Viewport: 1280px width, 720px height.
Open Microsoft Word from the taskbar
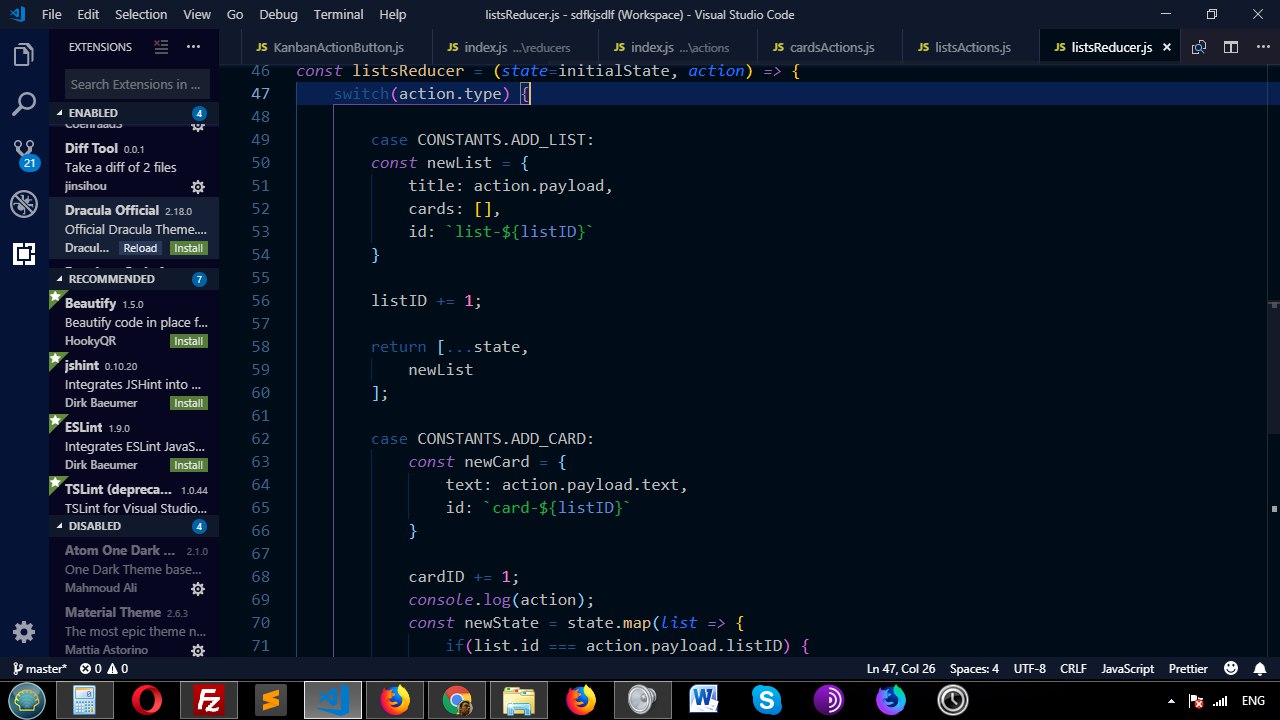click(x=704, y=700)
